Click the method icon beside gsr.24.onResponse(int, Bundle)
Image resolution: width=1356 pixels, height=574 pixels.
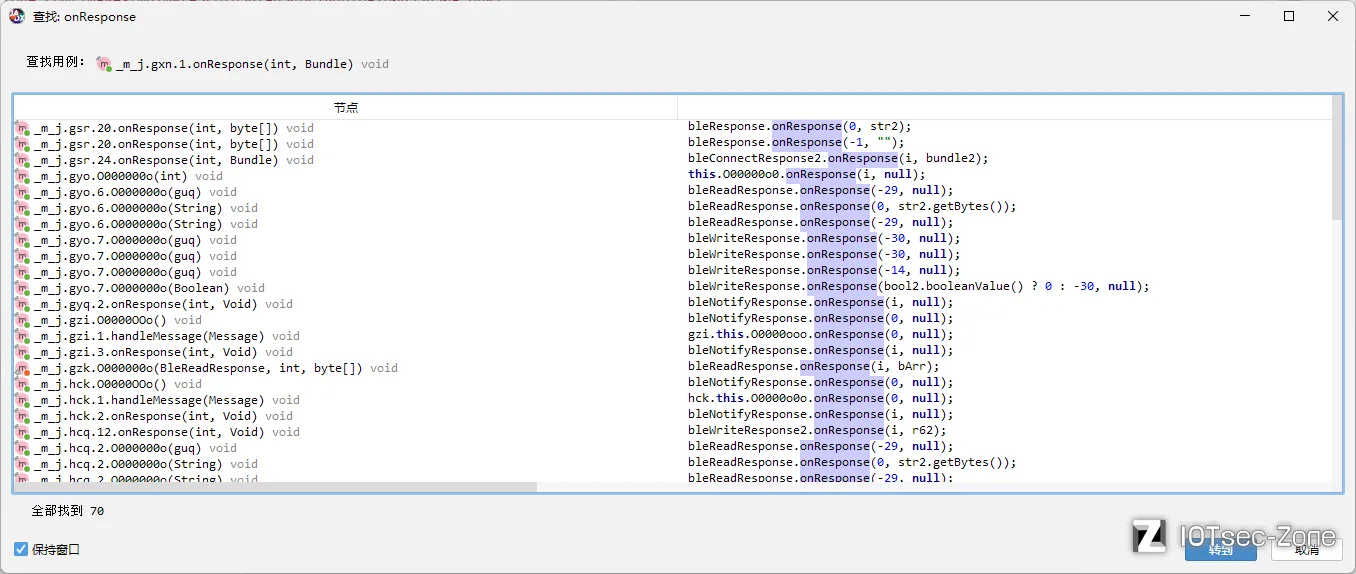pos(23,160)
